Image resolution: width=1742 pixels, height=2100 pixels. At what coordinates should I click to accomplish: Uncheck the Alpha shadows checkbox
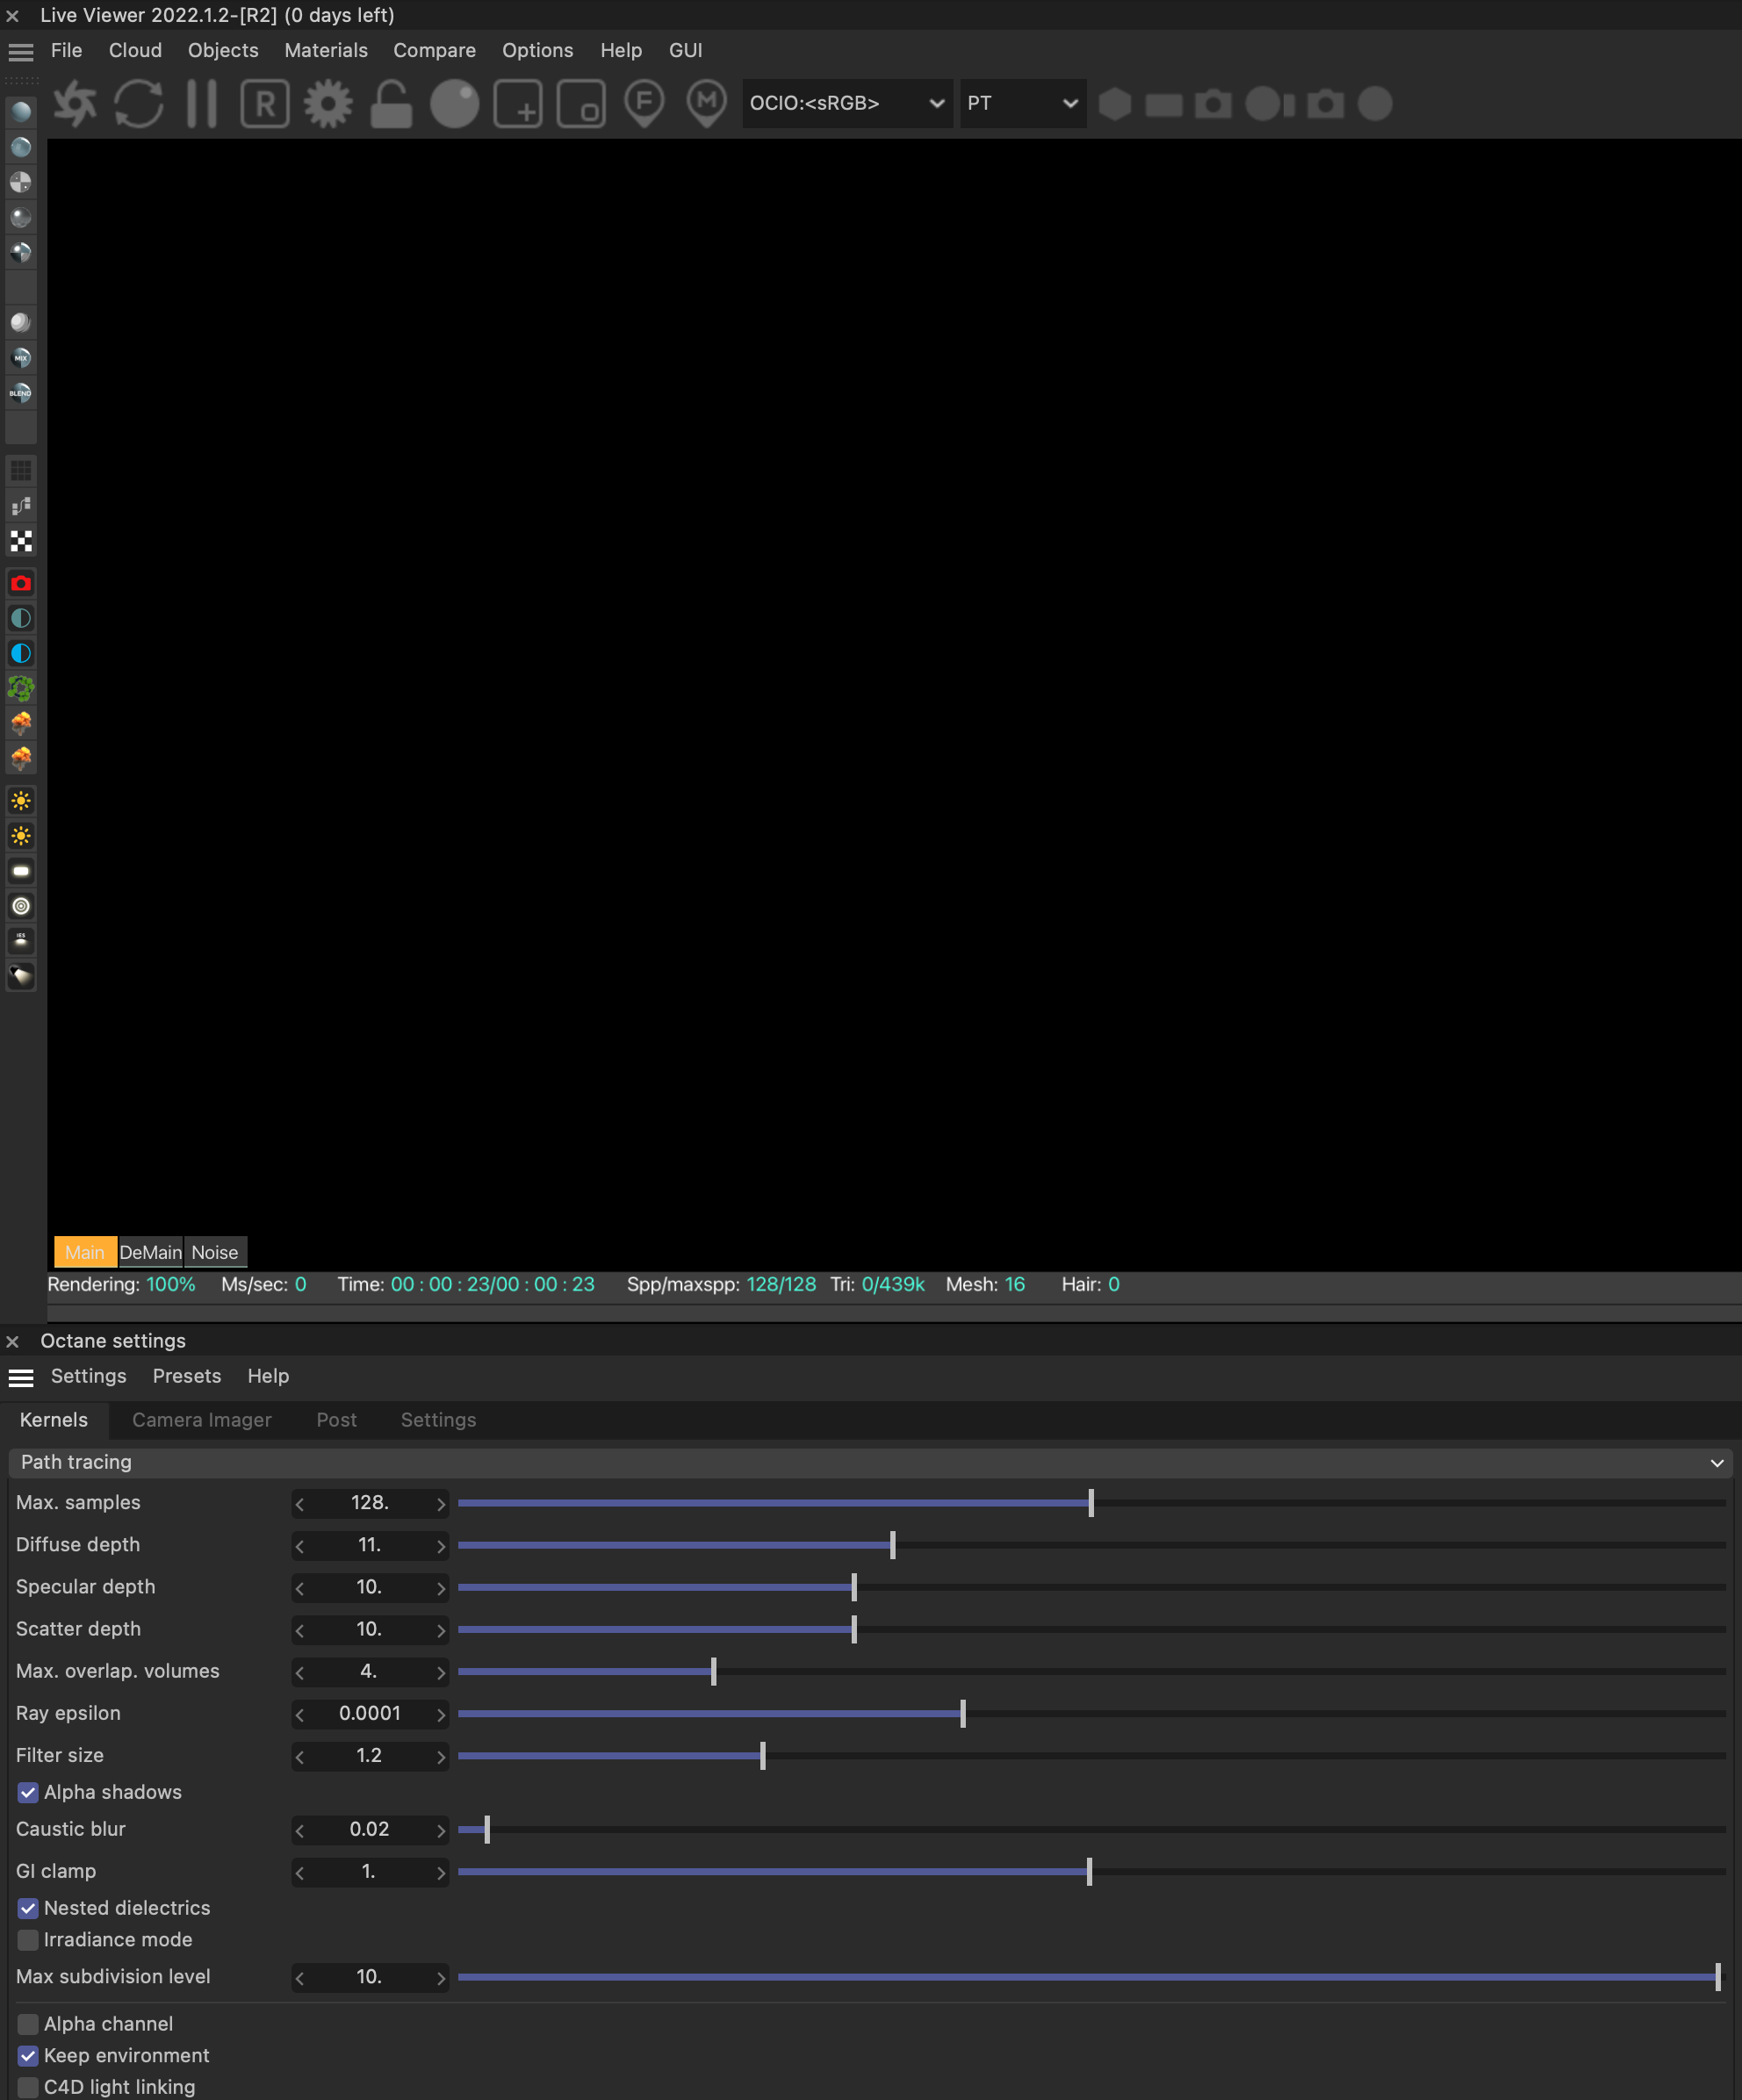pos(28,1792)
